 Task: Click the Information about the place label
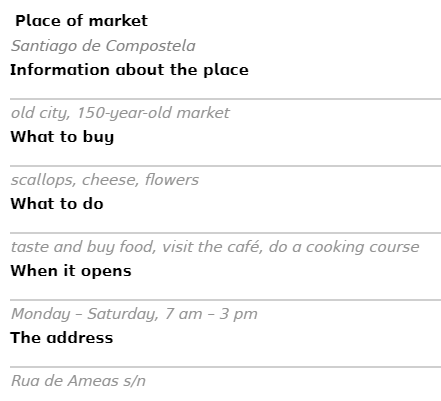(129, 70)
